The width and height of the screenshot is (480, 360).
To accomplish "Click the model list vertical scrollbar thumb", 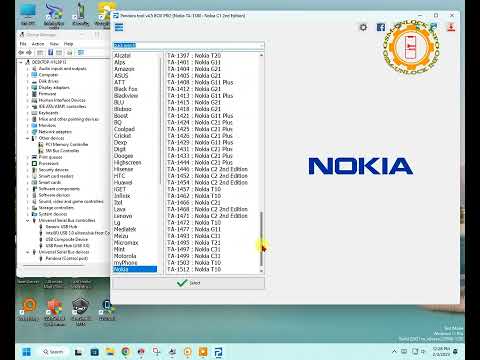I will [261, 238].
